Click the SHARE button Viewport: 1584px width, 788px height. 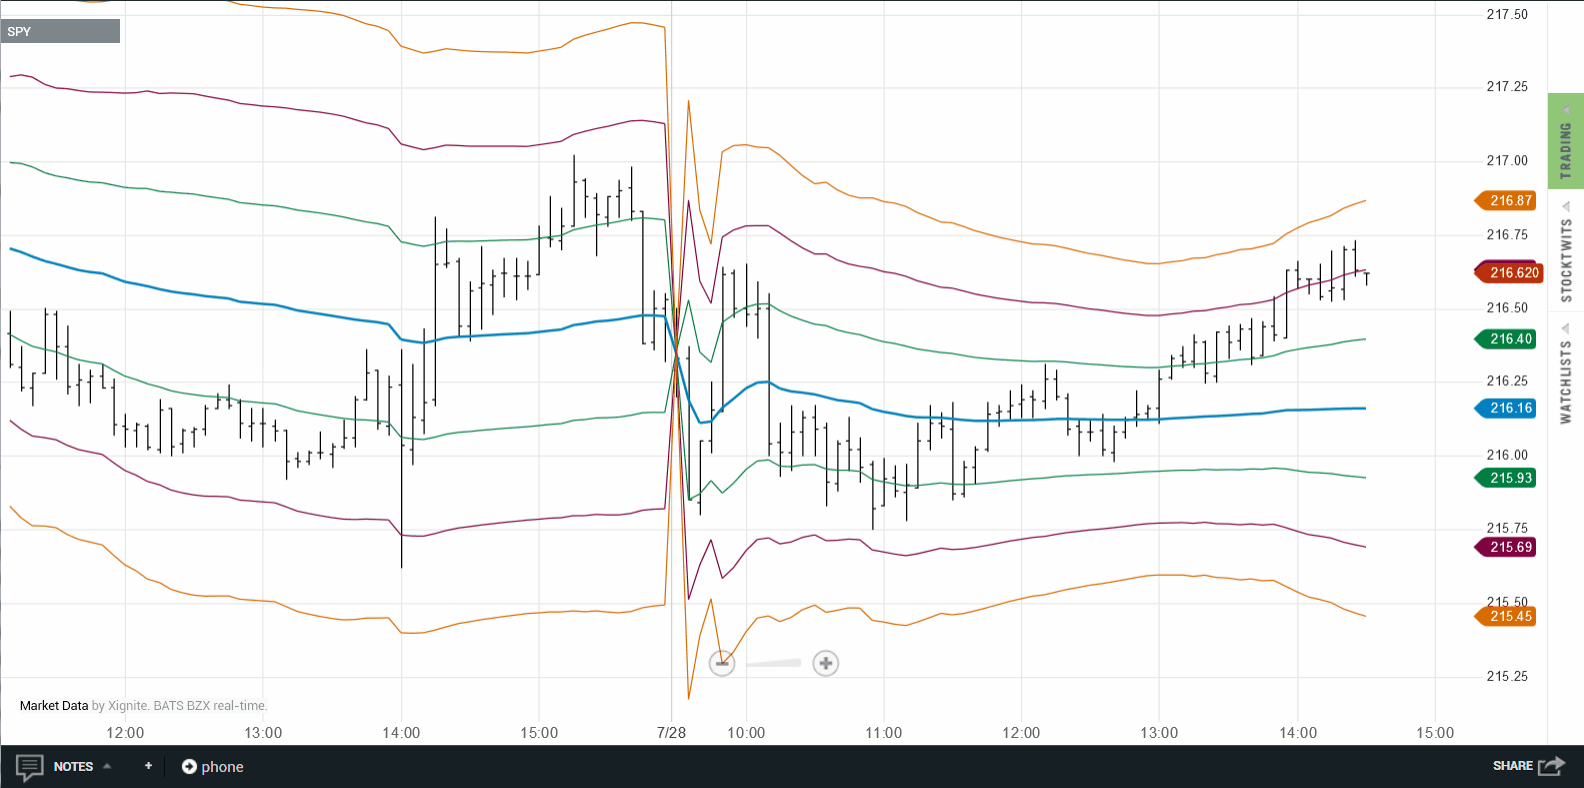(1512, 766)
